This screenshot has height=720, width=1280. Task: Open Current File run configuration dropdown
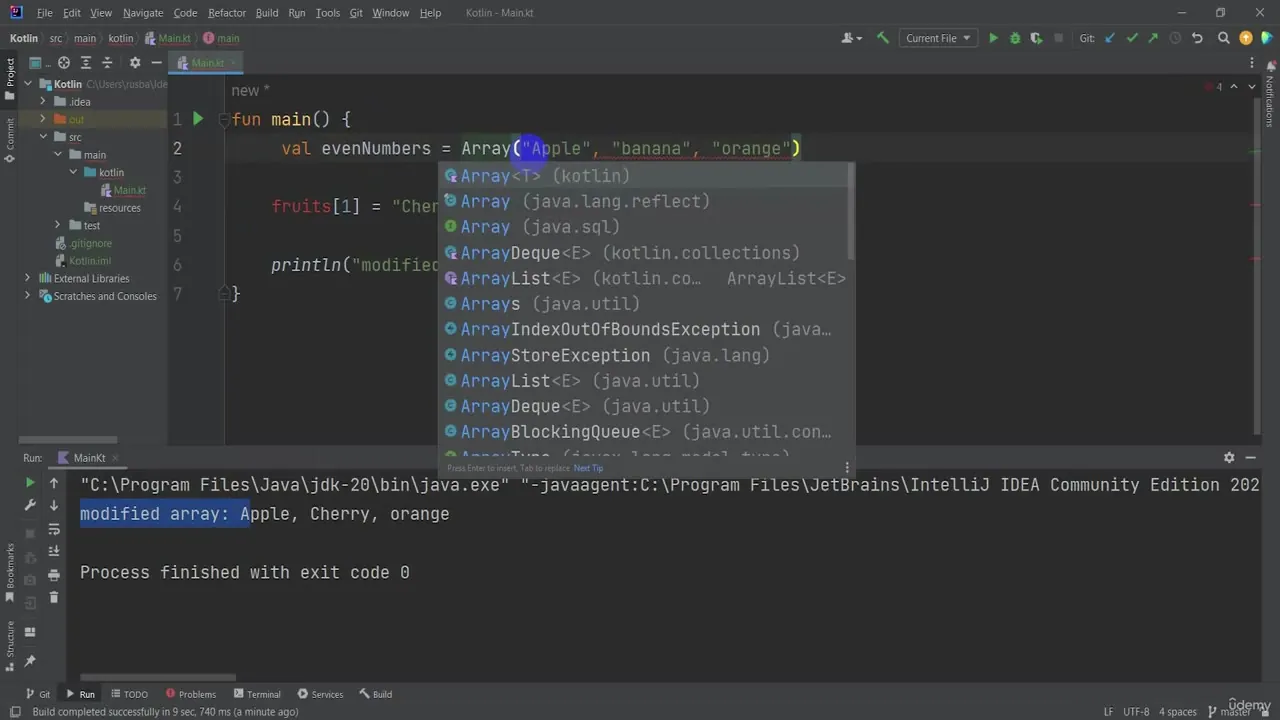point(938,38)
